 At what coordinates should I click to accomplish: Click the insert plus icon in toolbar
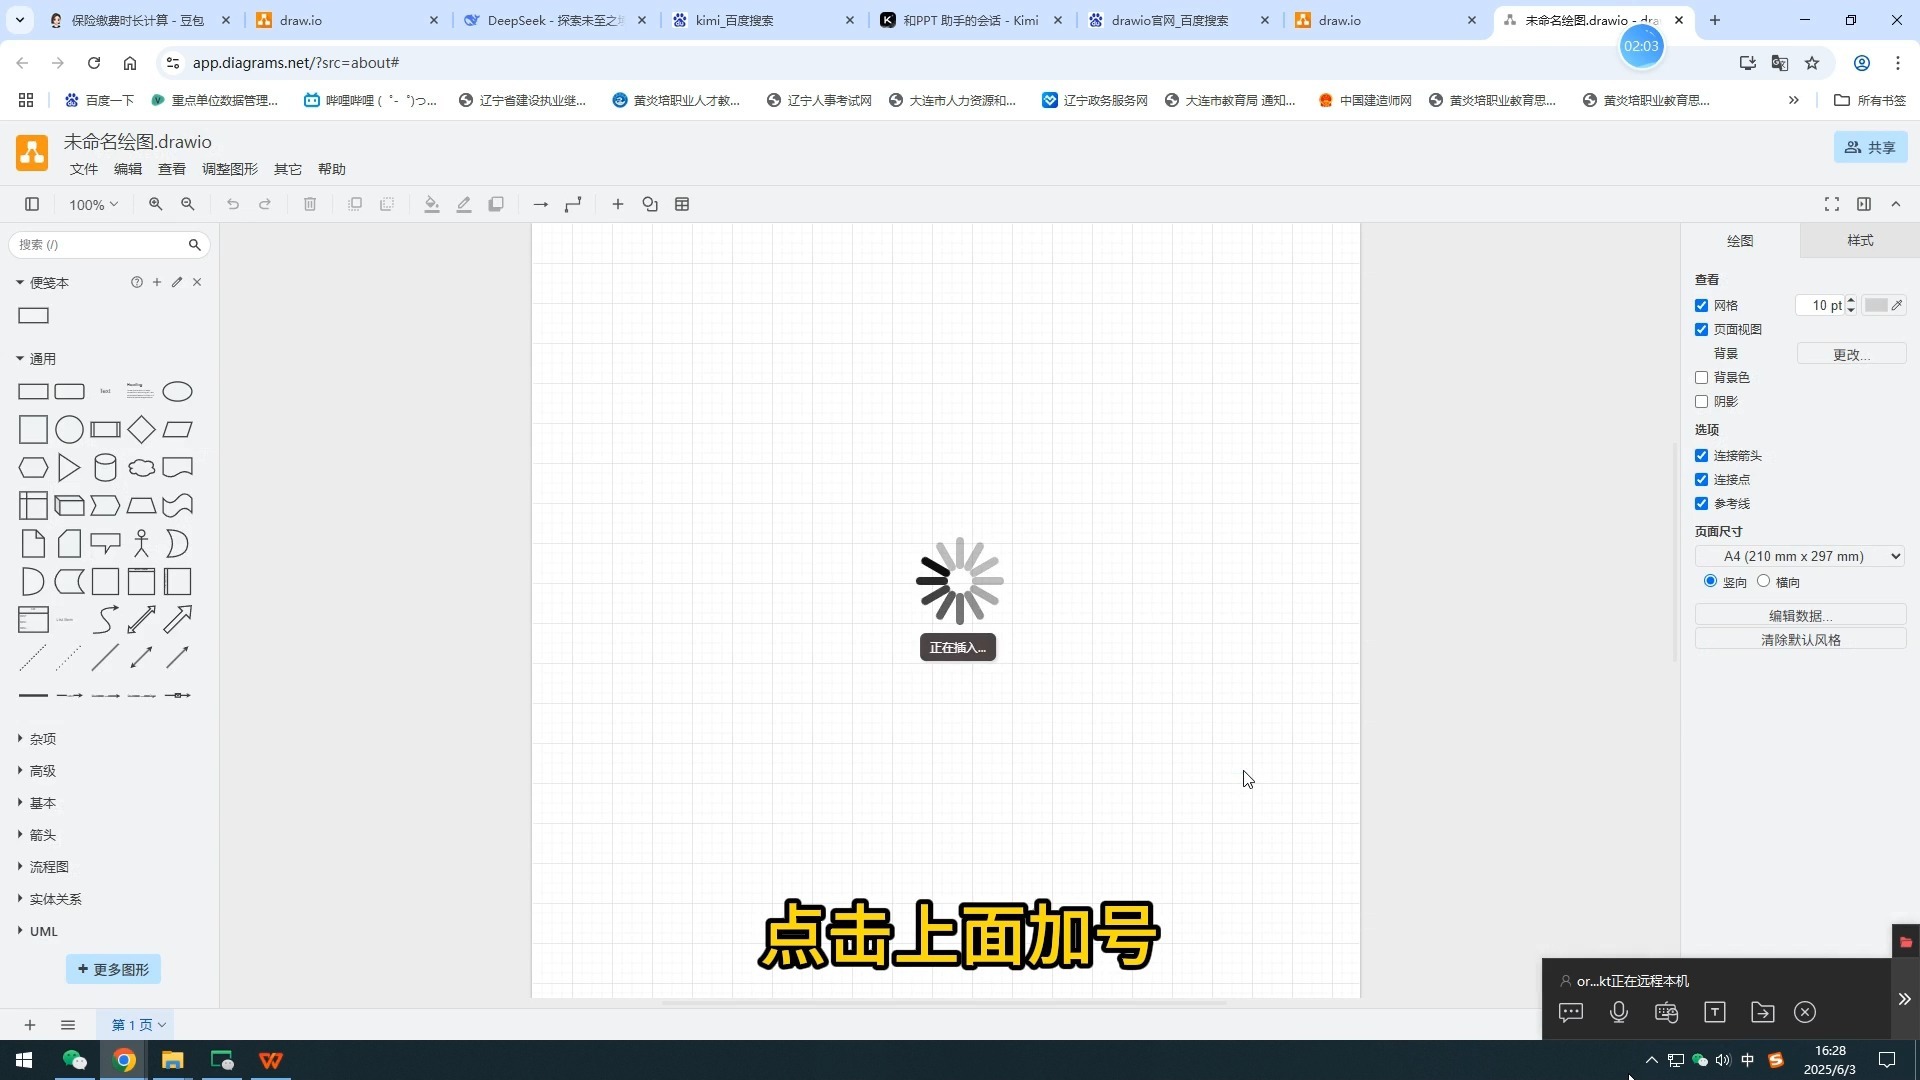618,204
